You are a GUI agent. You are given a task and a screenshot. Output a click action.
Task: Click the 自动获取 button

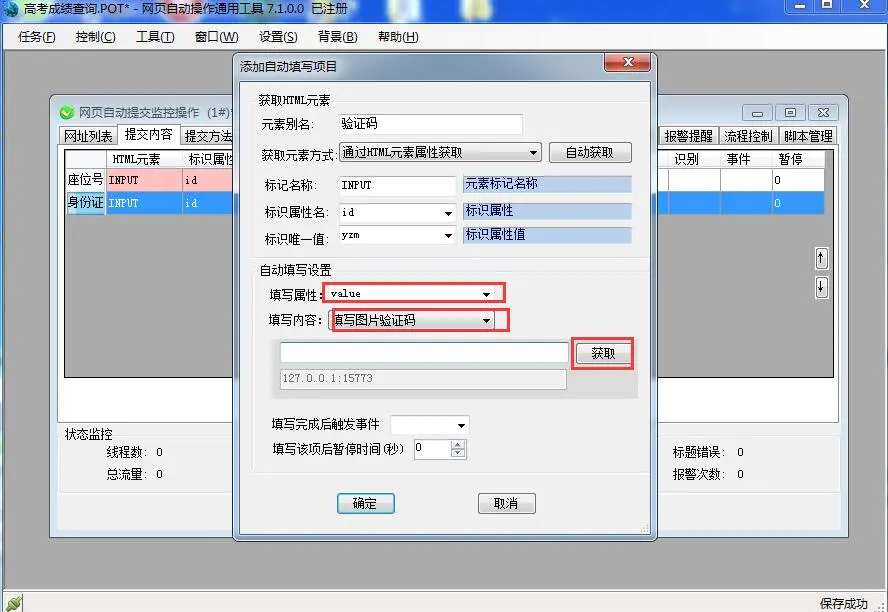coord(590,153)
